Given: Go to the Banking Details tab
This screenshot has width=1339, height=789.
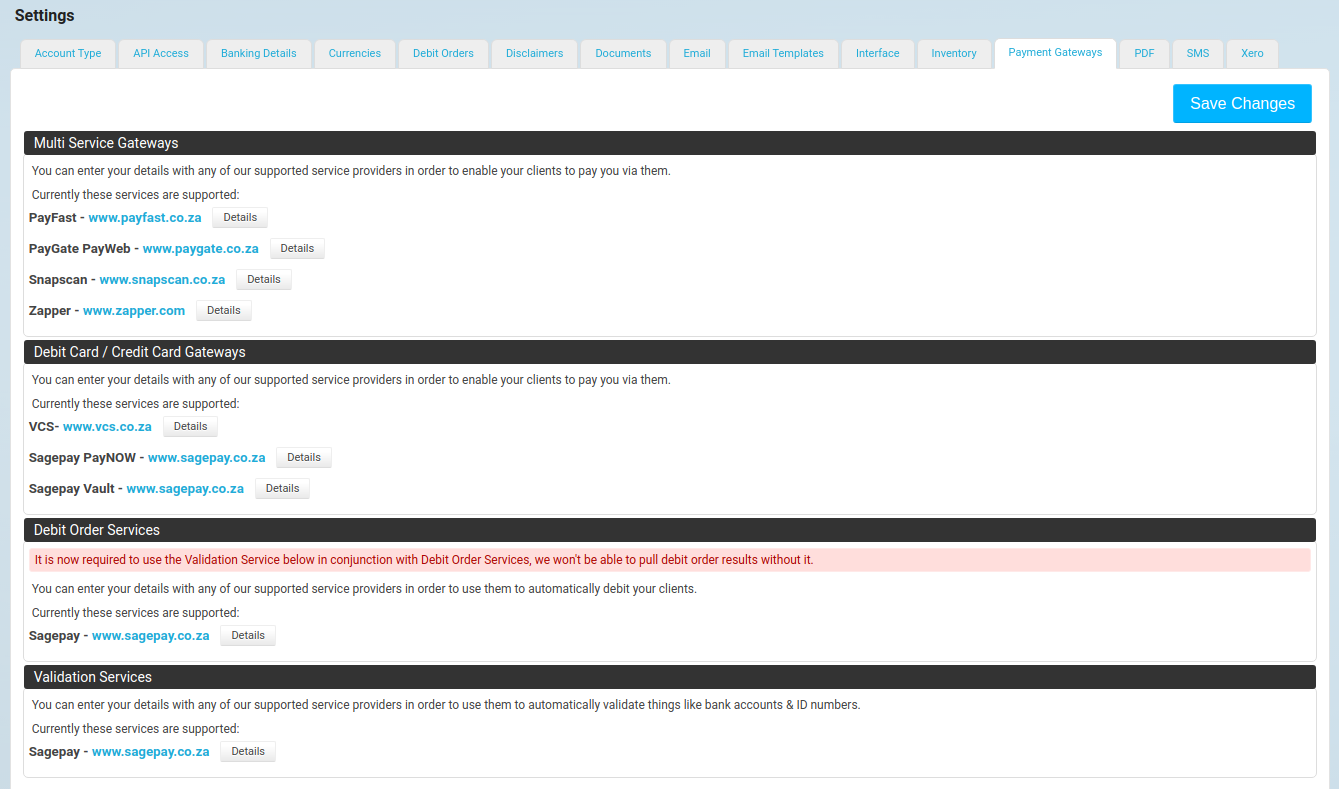Looking at the screenshot, I should pyautogui.click(x=259, y=53).
